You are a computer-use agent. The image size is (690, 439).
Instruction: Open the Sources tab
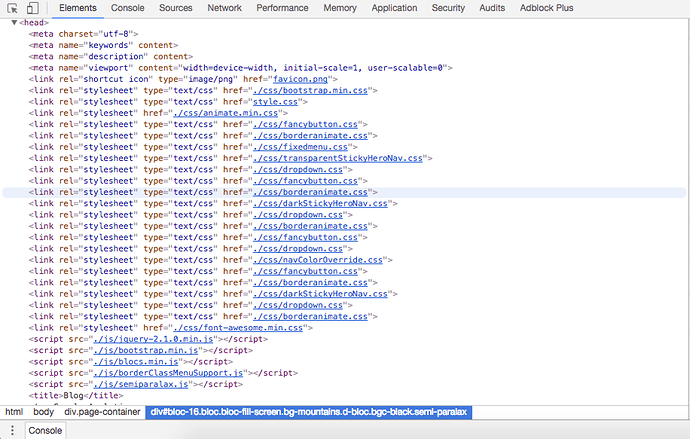tap(176, 8)
